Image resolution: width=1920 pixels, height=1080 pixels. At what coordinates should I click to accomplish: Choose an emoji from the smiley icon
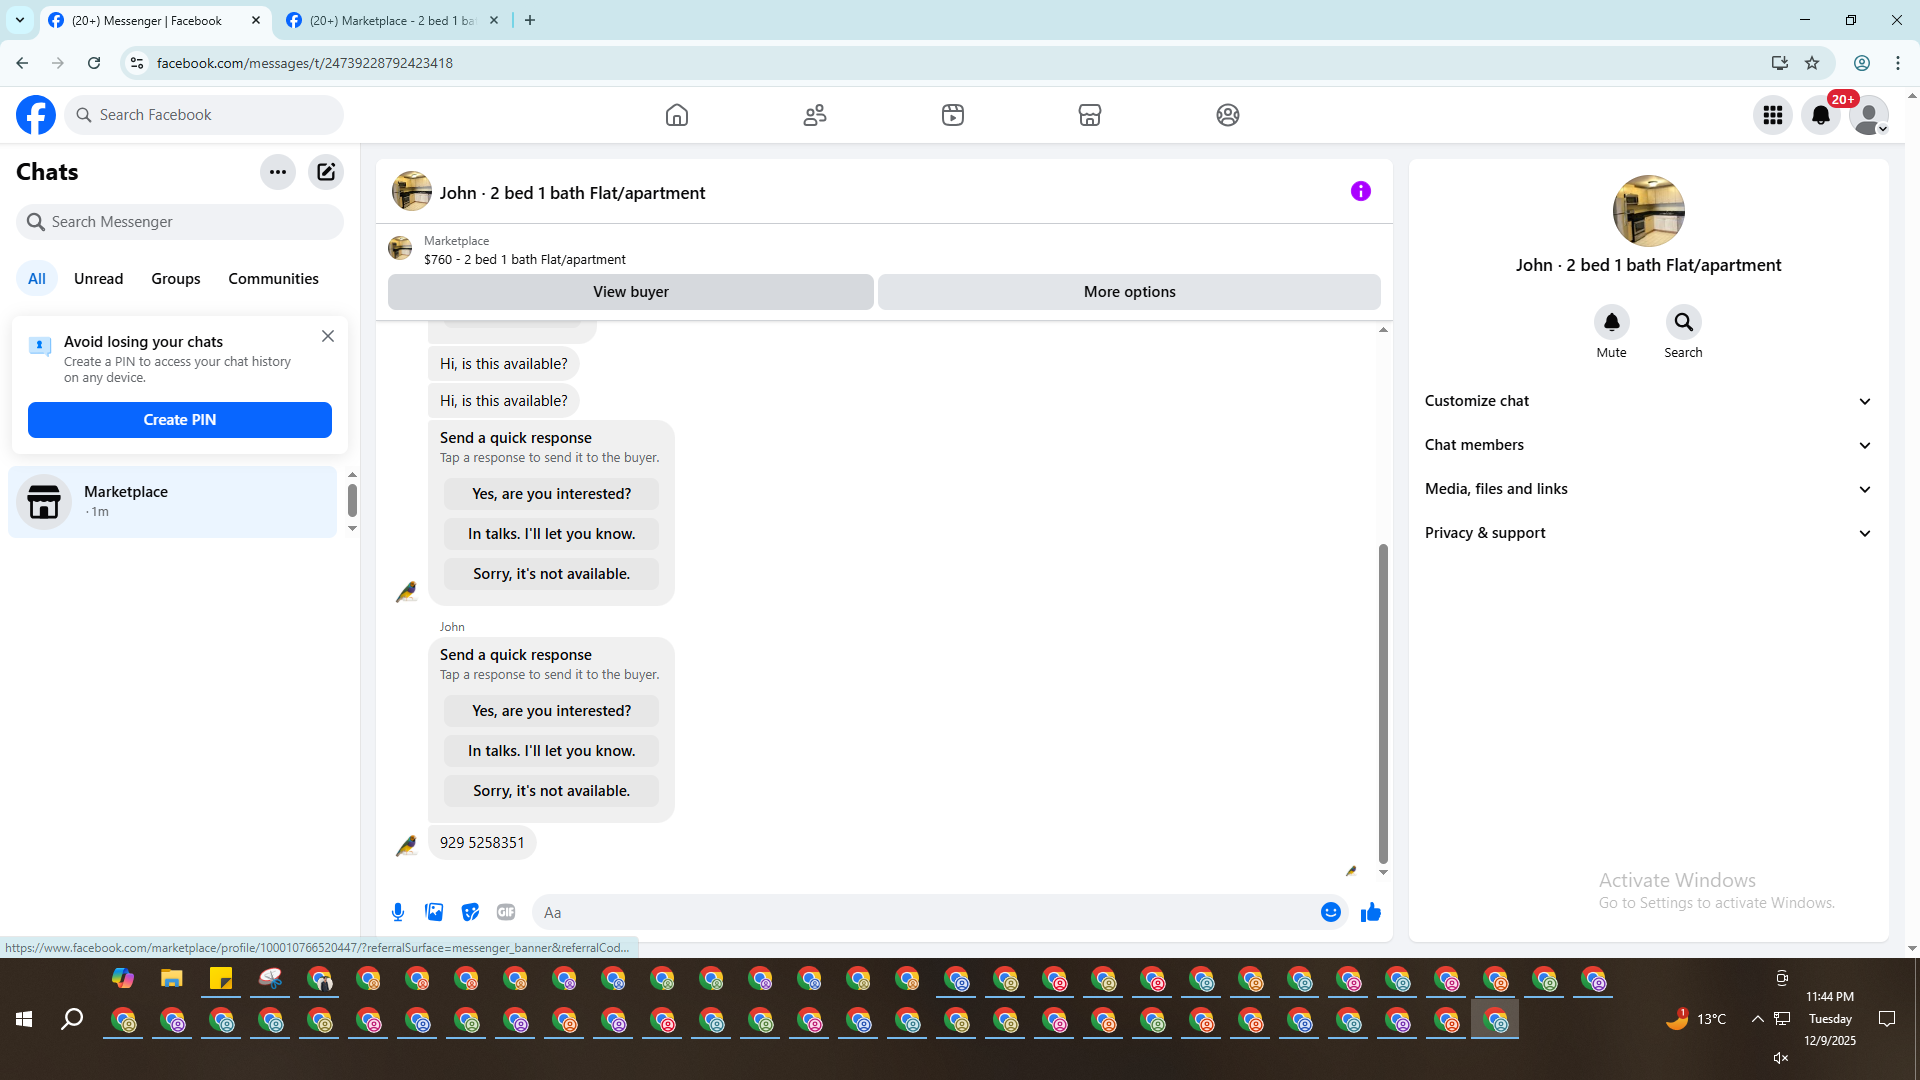(1330, 912)
